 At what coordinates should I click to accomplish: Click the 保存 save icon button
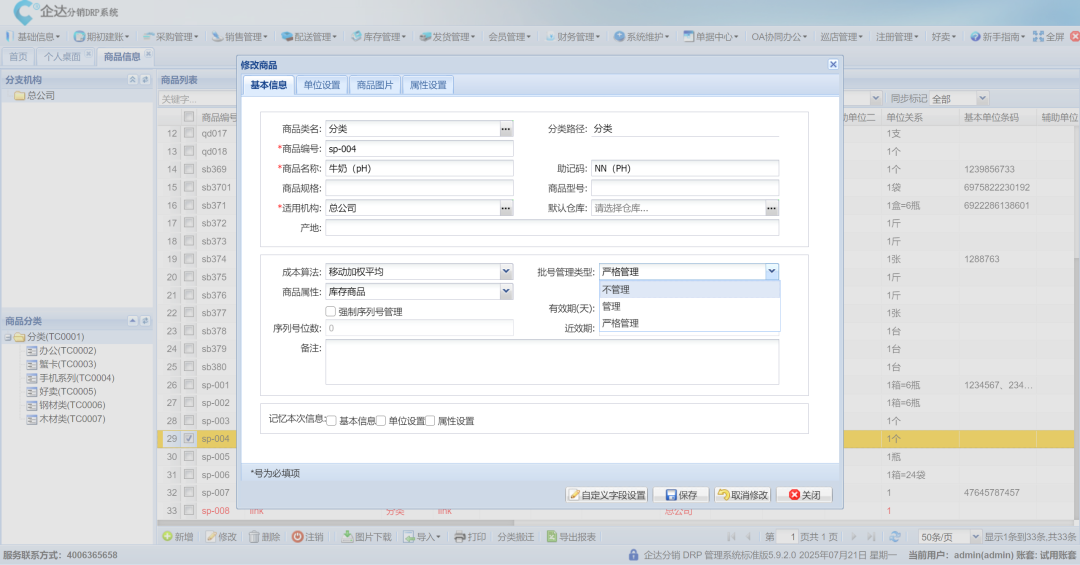[679, 495]
